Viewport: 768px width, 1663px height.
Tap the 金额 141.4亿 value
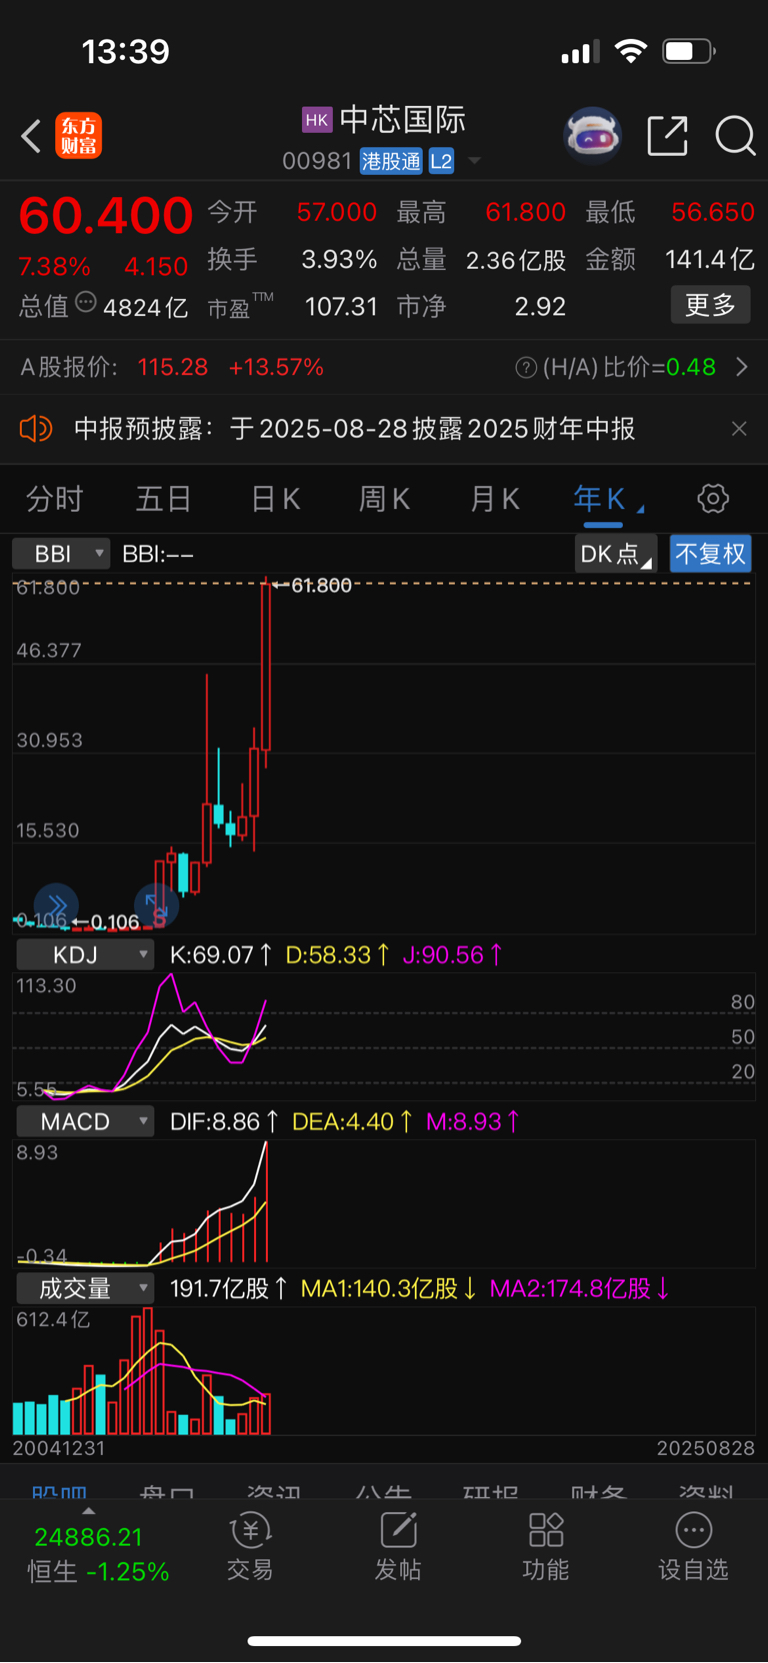click(709, 260)
